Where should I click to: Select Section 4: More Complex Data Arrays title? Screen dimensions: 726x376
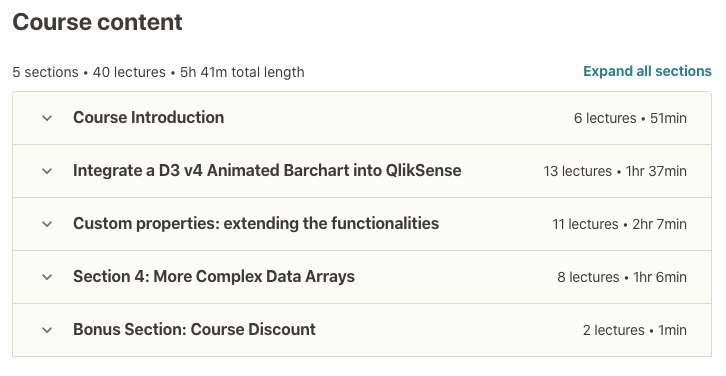click(214, 277)
